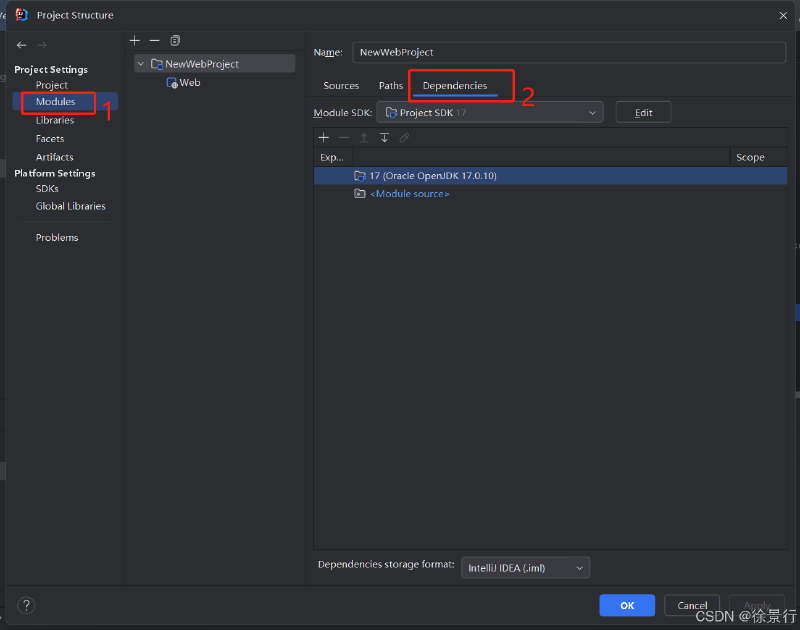The height and width of the screenshot is (630, 800).
Task: Edit the selected dependency with pencil icon
Action: [404, 138]
